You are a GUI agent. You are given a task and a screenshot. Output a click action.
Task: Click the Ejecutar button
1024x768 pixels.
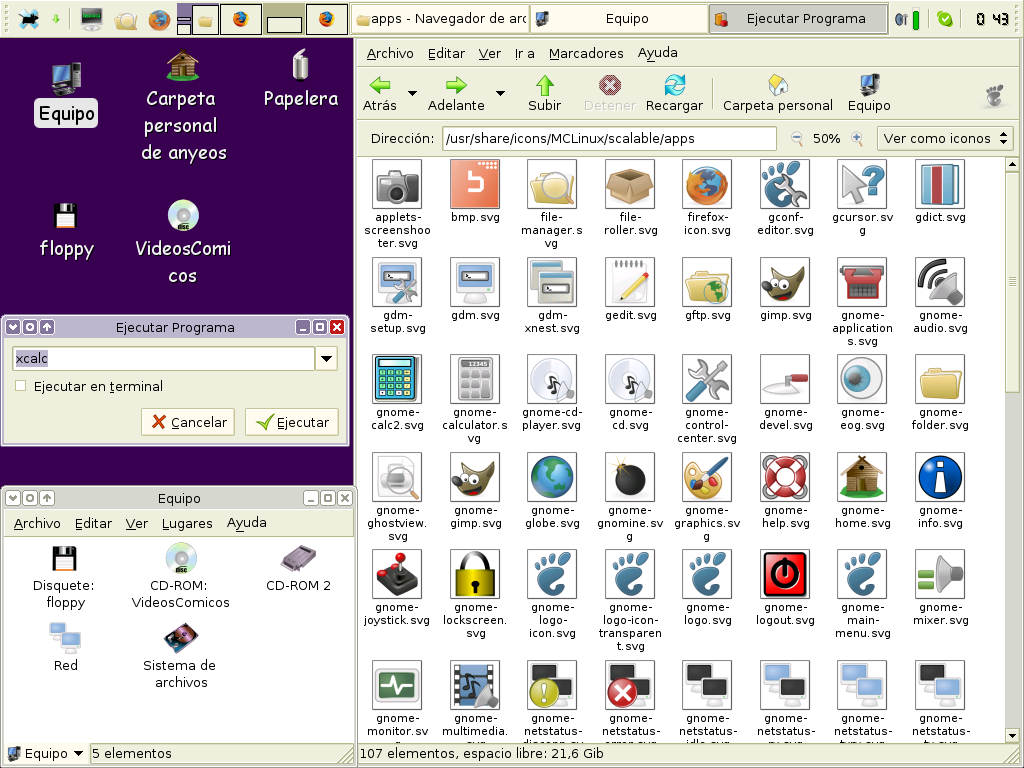pyautogui.click(x=292, y=423)
